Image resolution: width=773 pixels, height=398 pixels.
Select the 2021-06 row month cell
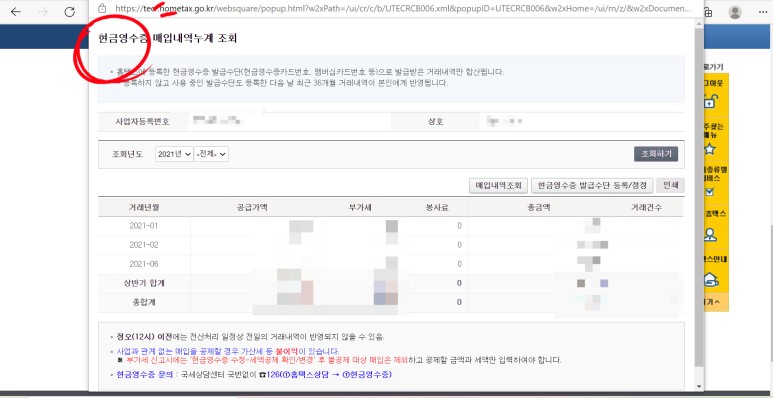(144, 264)
